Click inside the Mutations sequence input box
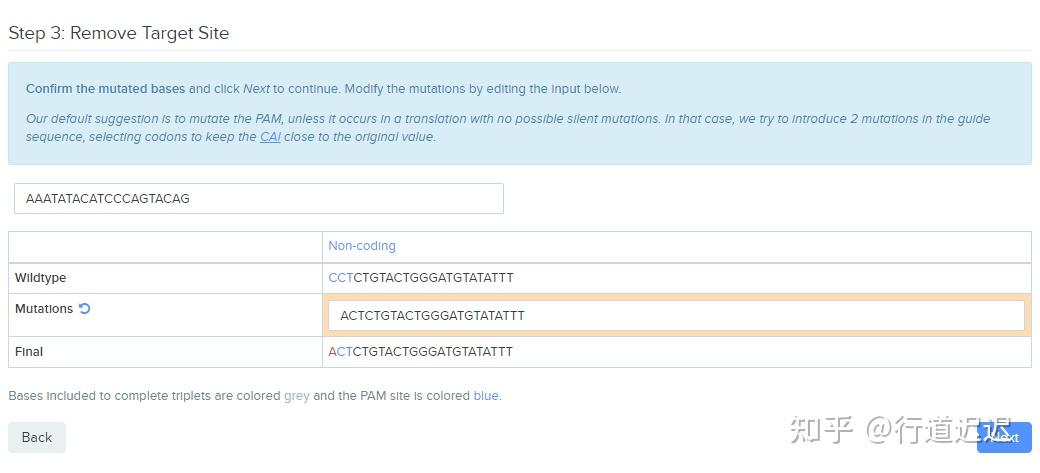Viewport: 1040px width, 473px height. [676, 315]
